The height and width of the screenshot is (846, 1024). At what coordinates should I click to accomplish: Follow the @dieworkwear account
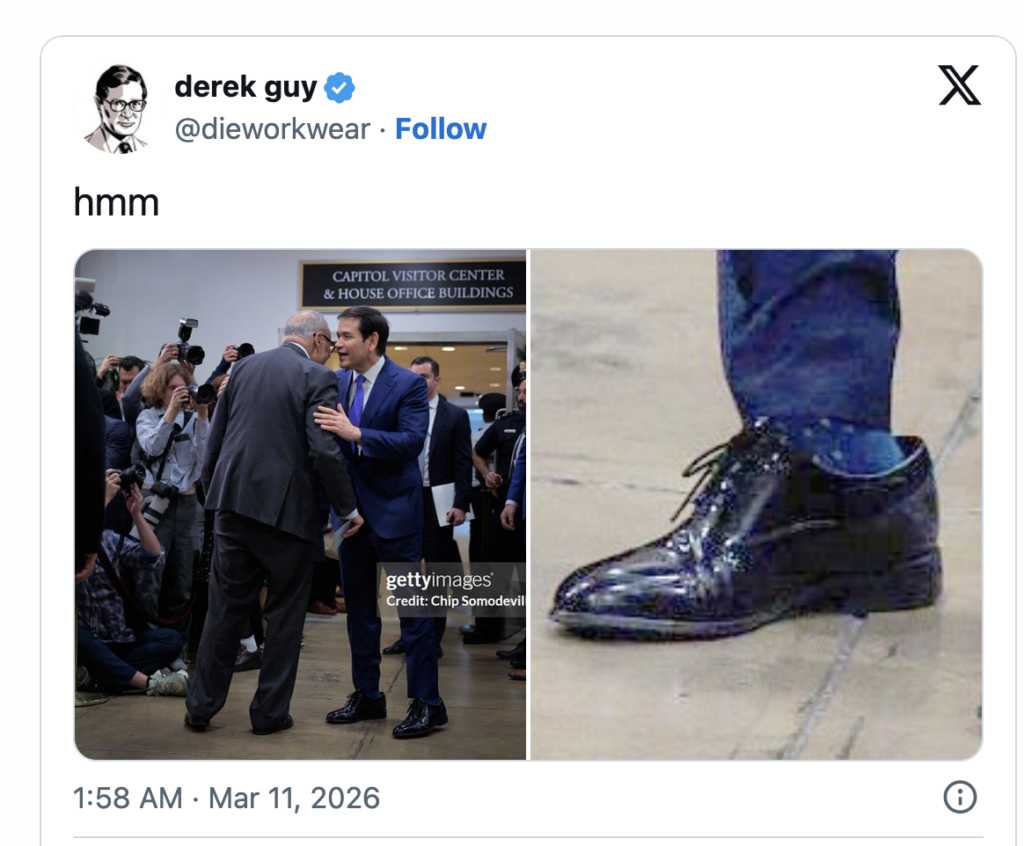440,129
